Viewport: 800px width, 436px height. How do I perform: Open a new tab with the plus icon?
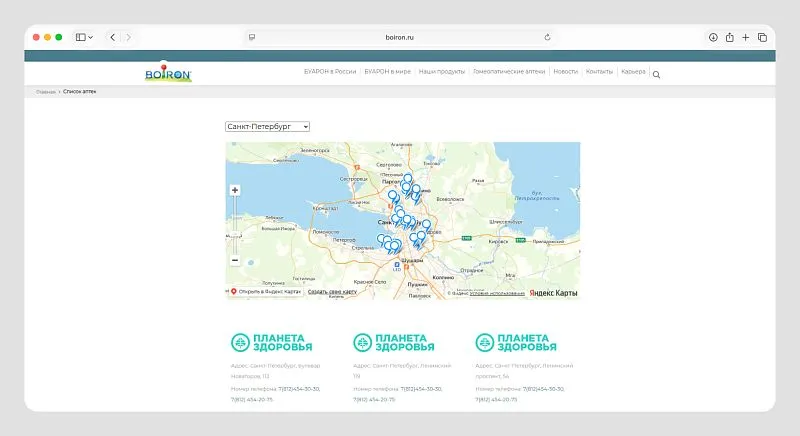click(x=746, y=37)
